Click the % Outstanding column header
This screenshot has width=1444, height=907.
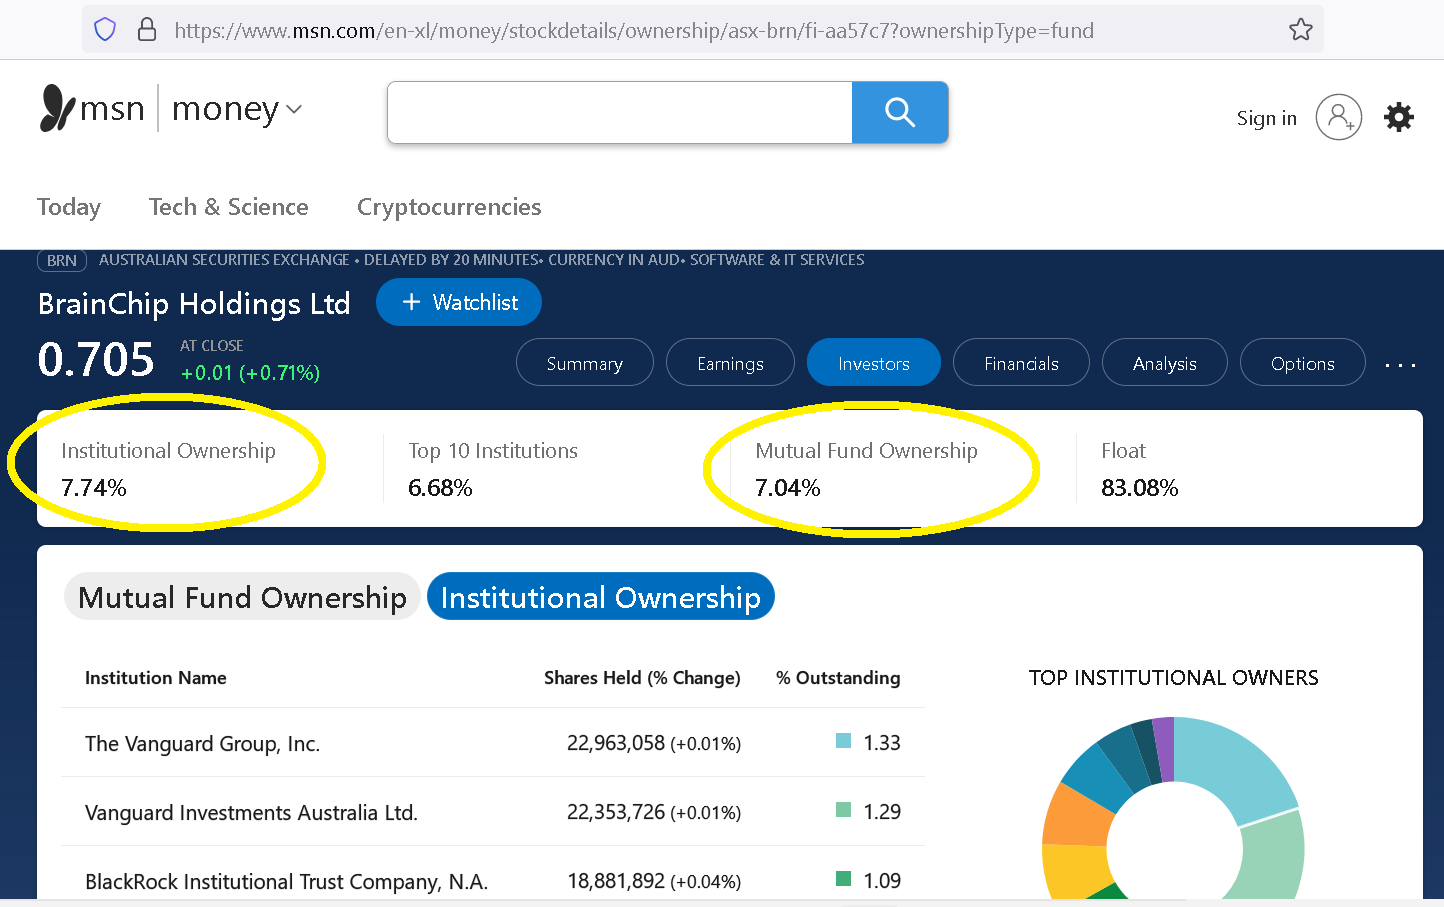click(838, 678)
